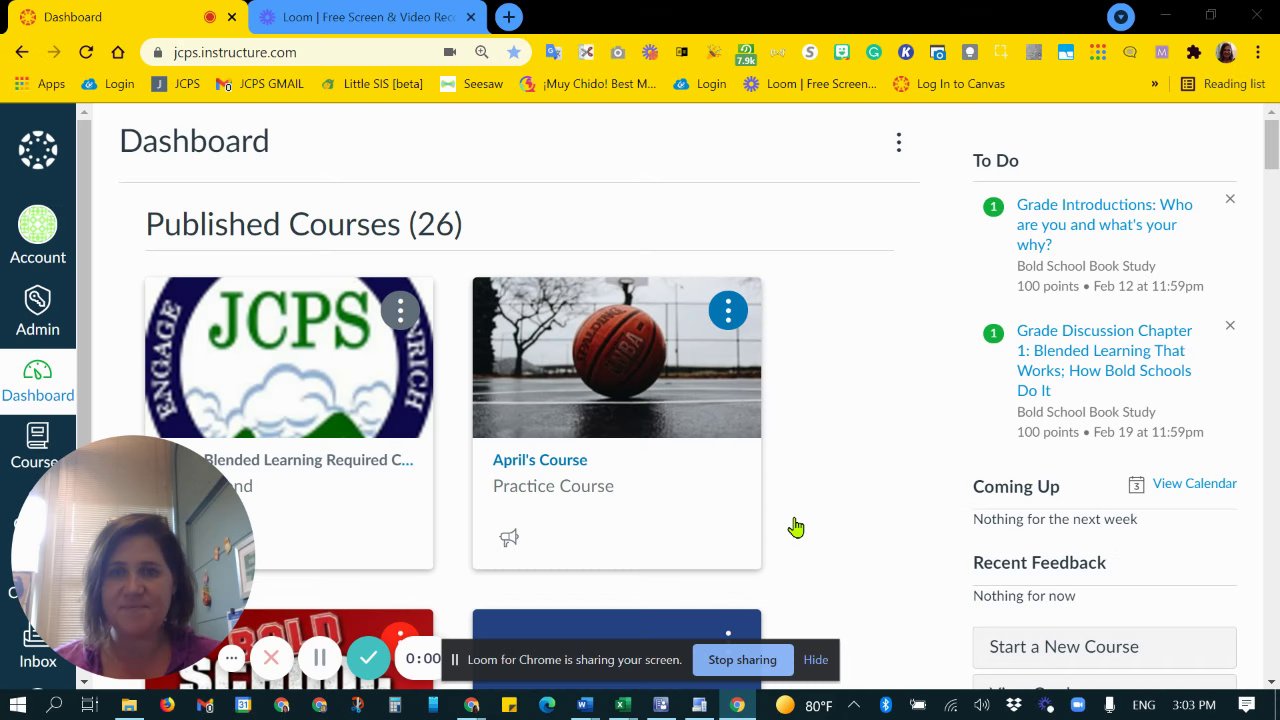Show hidden system tray icons

click(854, 705)
